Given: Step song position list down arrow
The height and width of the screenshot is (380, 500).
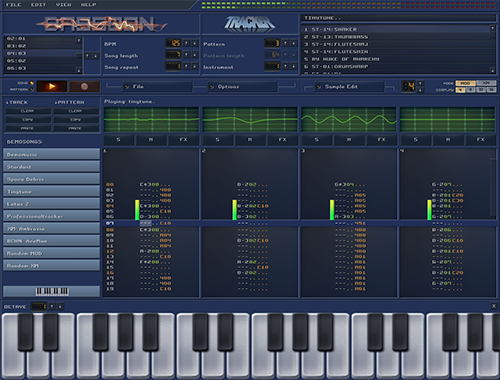Looking at the screenshot, I should (95, 56).
